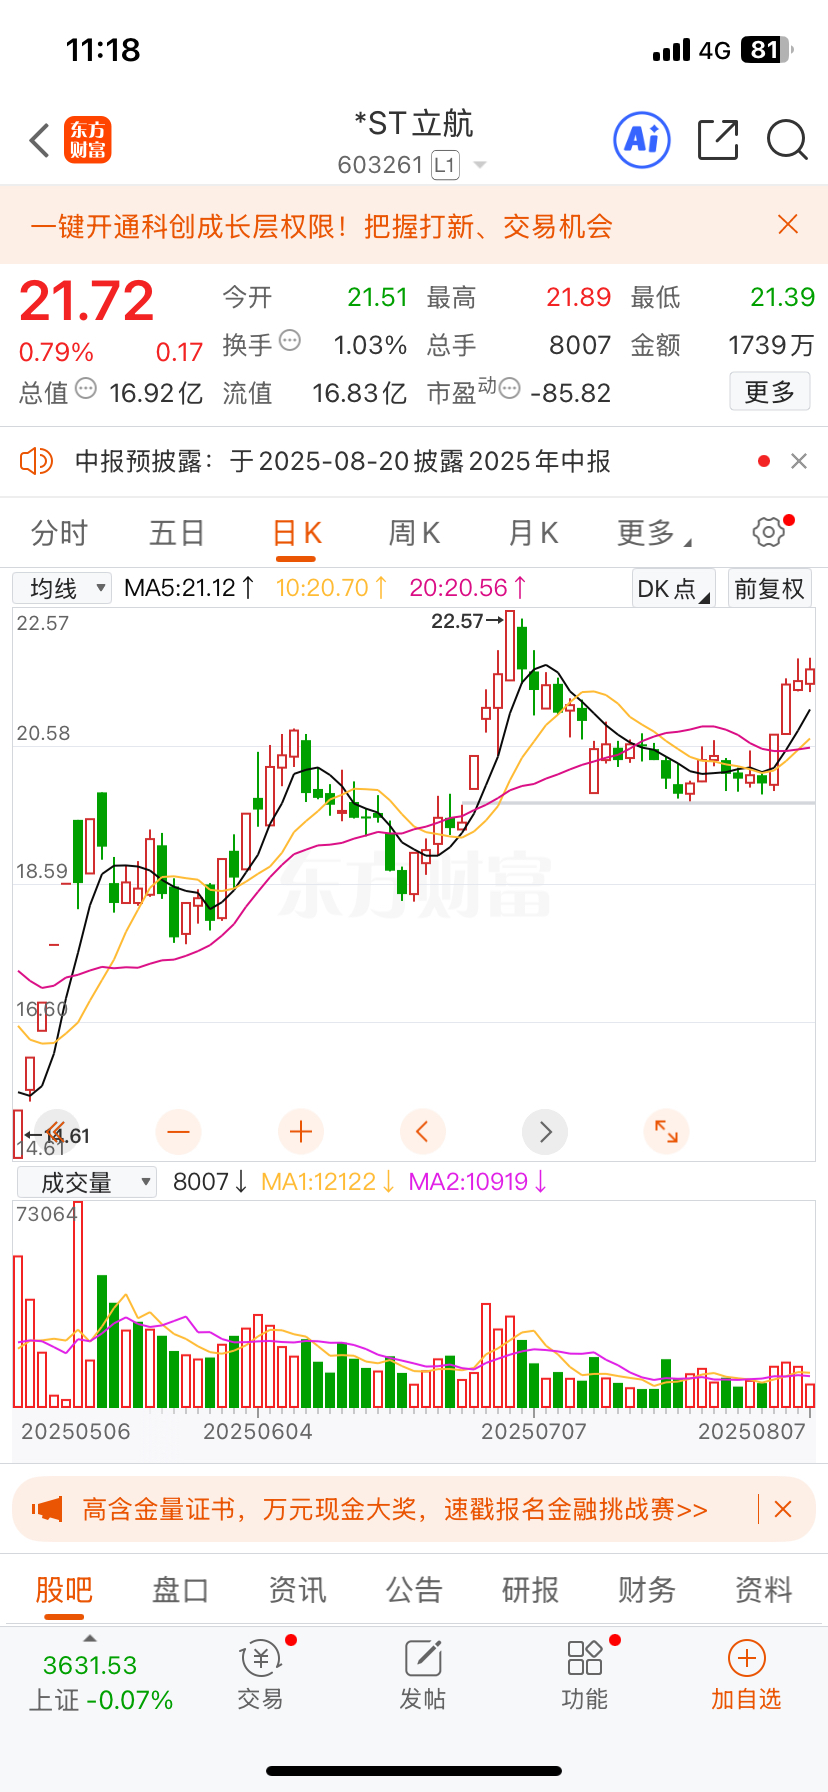Expand chart to fullscreen icon
This screenshot has height=1792, width=828.
click(667, 1132)
